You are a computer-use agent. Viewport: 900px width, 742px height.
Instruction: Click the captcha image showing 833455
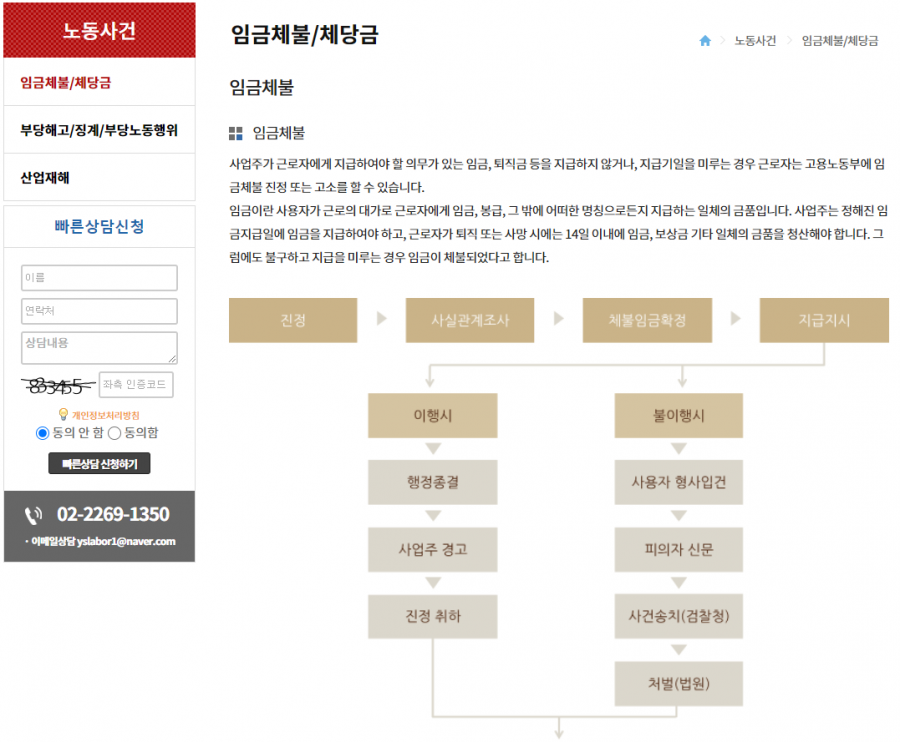(x=57, y=385)
